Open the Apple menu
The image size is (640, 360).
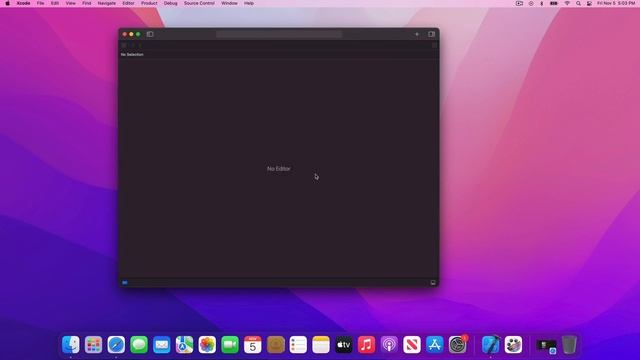click(x=7, y=3)
